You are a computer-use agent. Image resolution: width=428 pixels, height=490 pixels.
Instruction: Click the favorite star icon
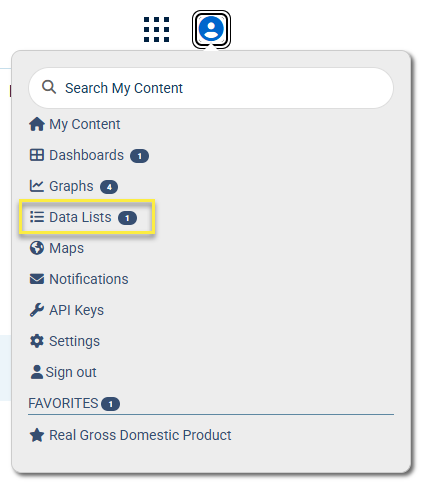37,435
